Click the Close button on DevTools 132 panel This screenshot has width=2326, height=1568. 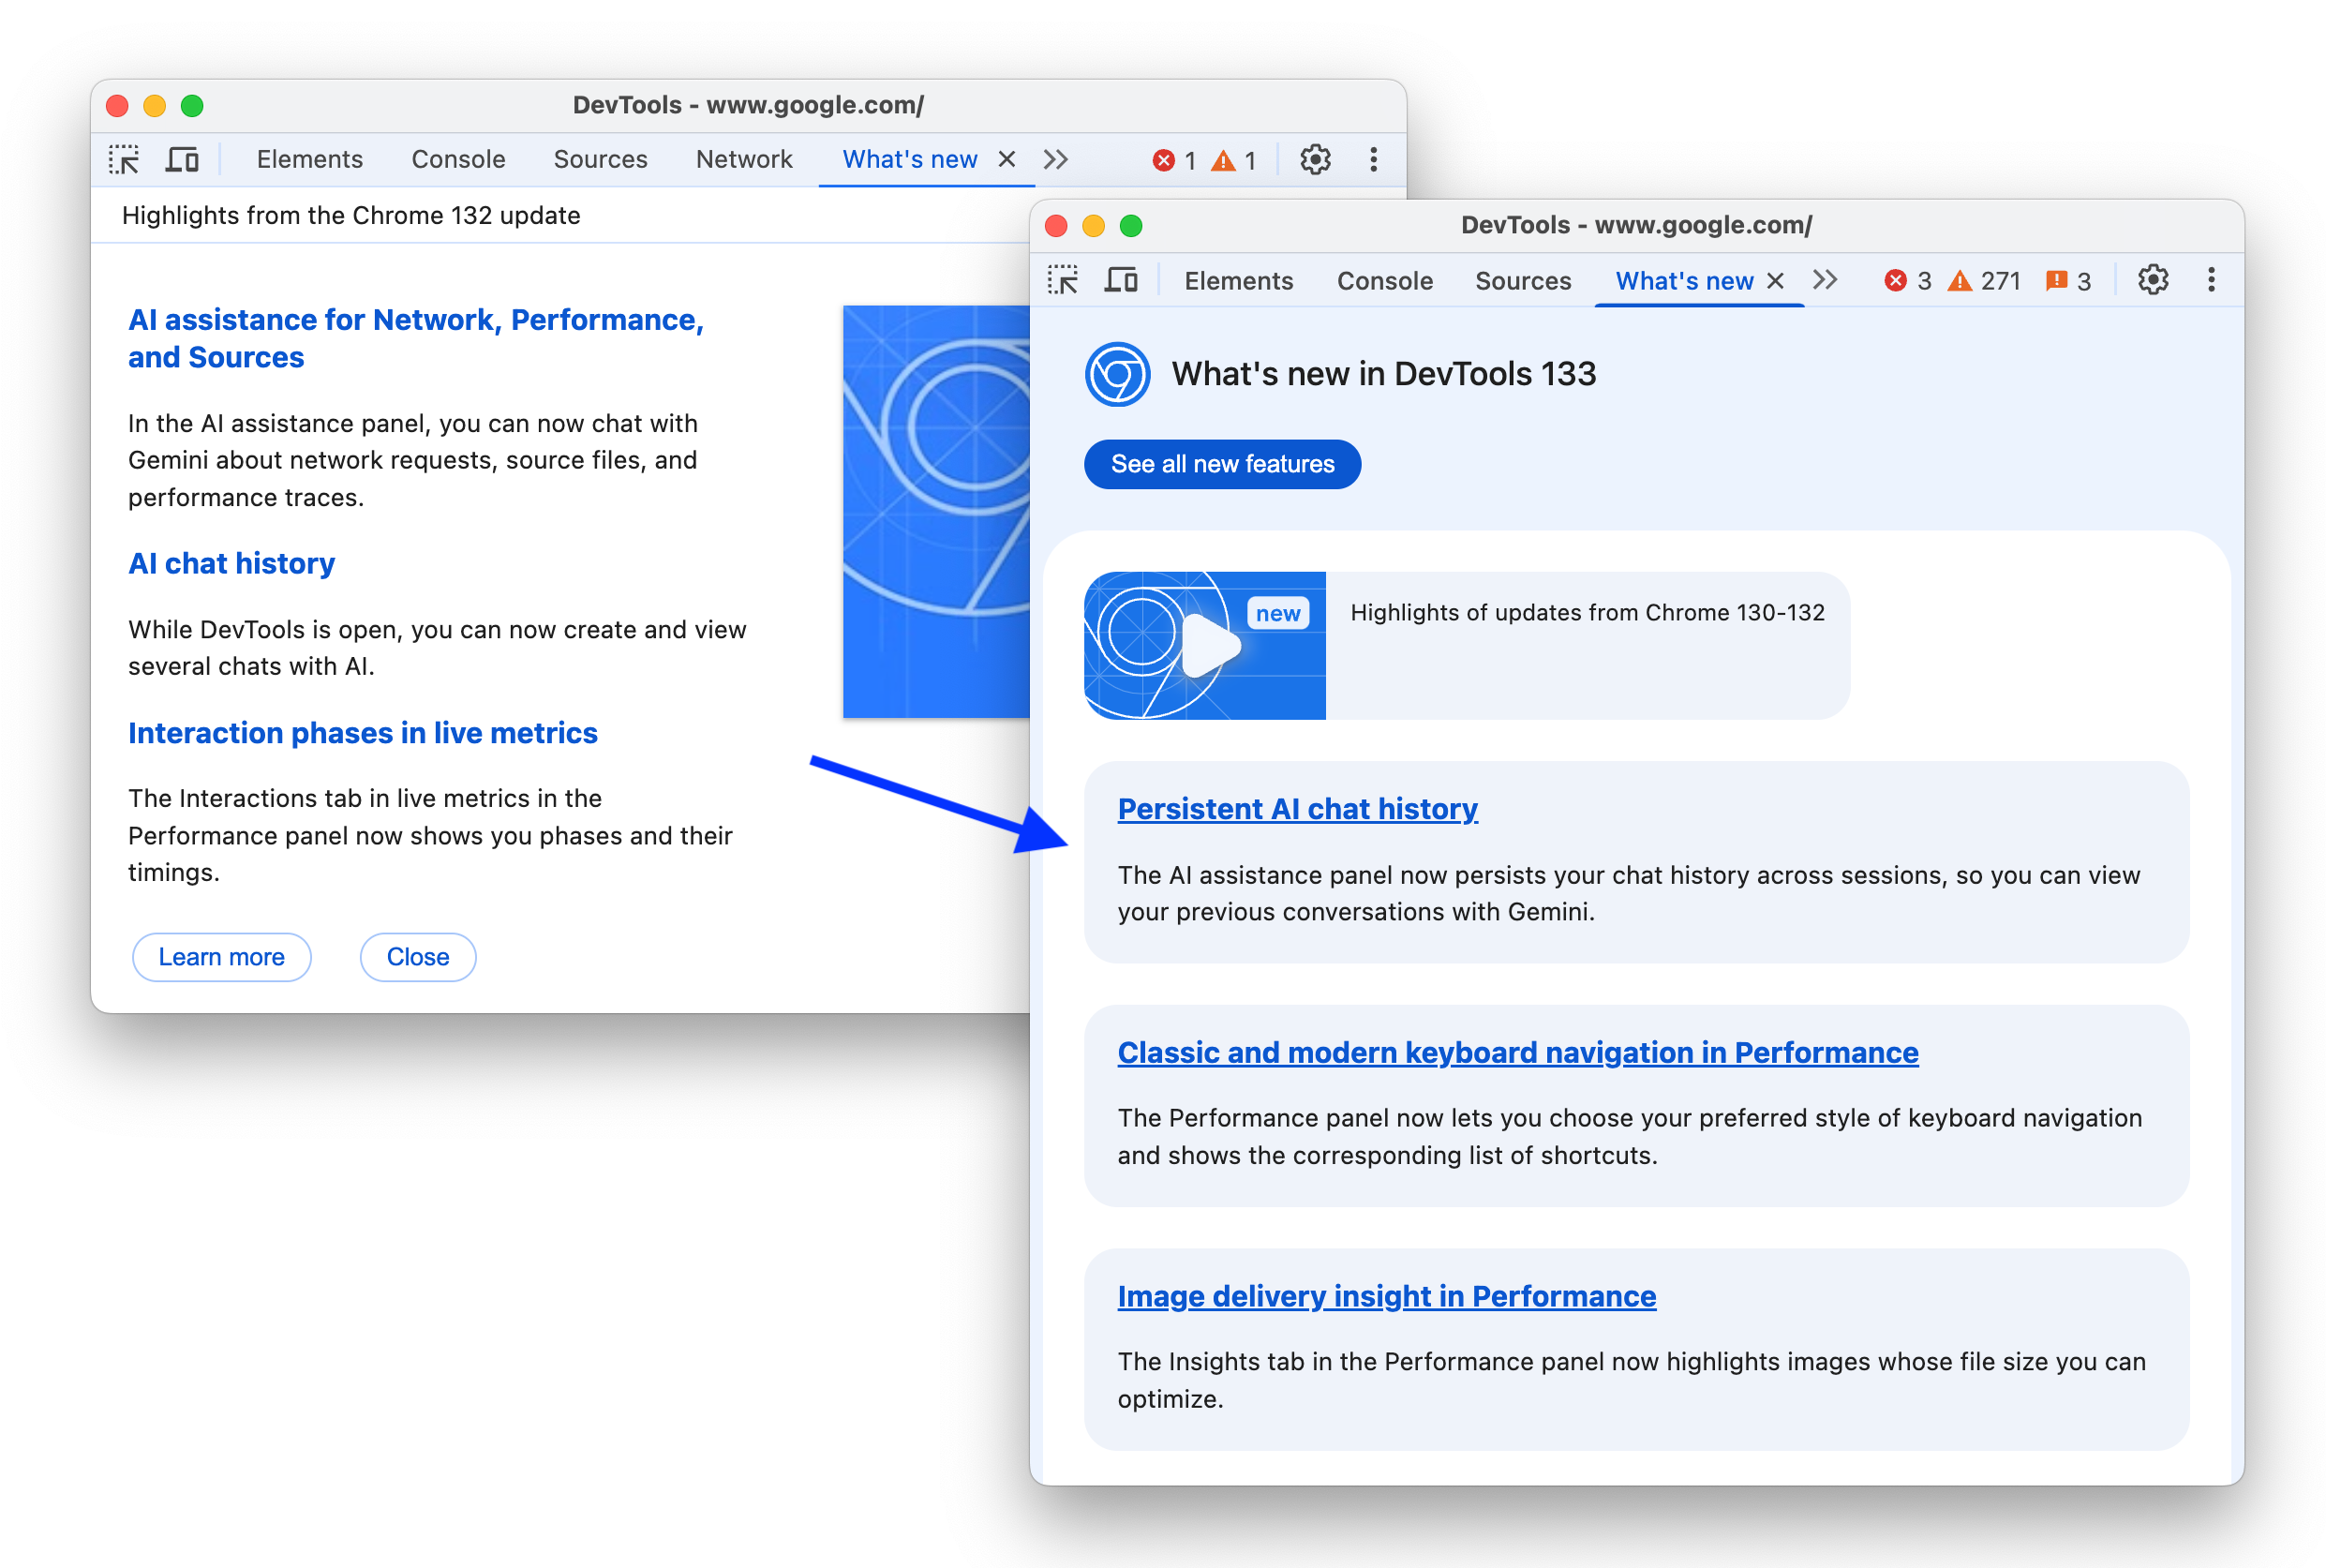point(418,955)
